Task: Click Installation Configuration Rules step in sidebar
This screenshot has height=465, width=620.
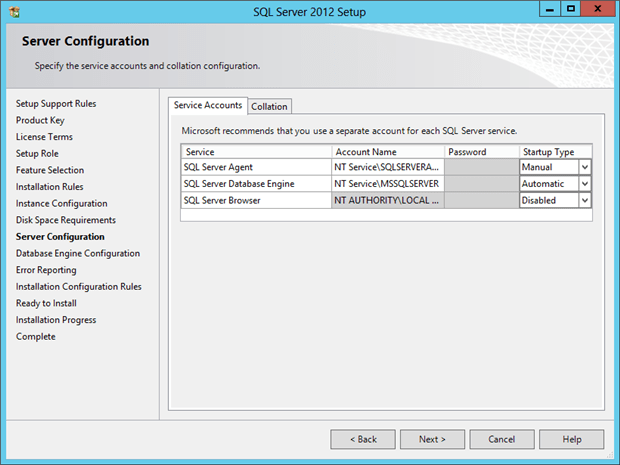Action: pyautogui.click(x=79, y=286)
